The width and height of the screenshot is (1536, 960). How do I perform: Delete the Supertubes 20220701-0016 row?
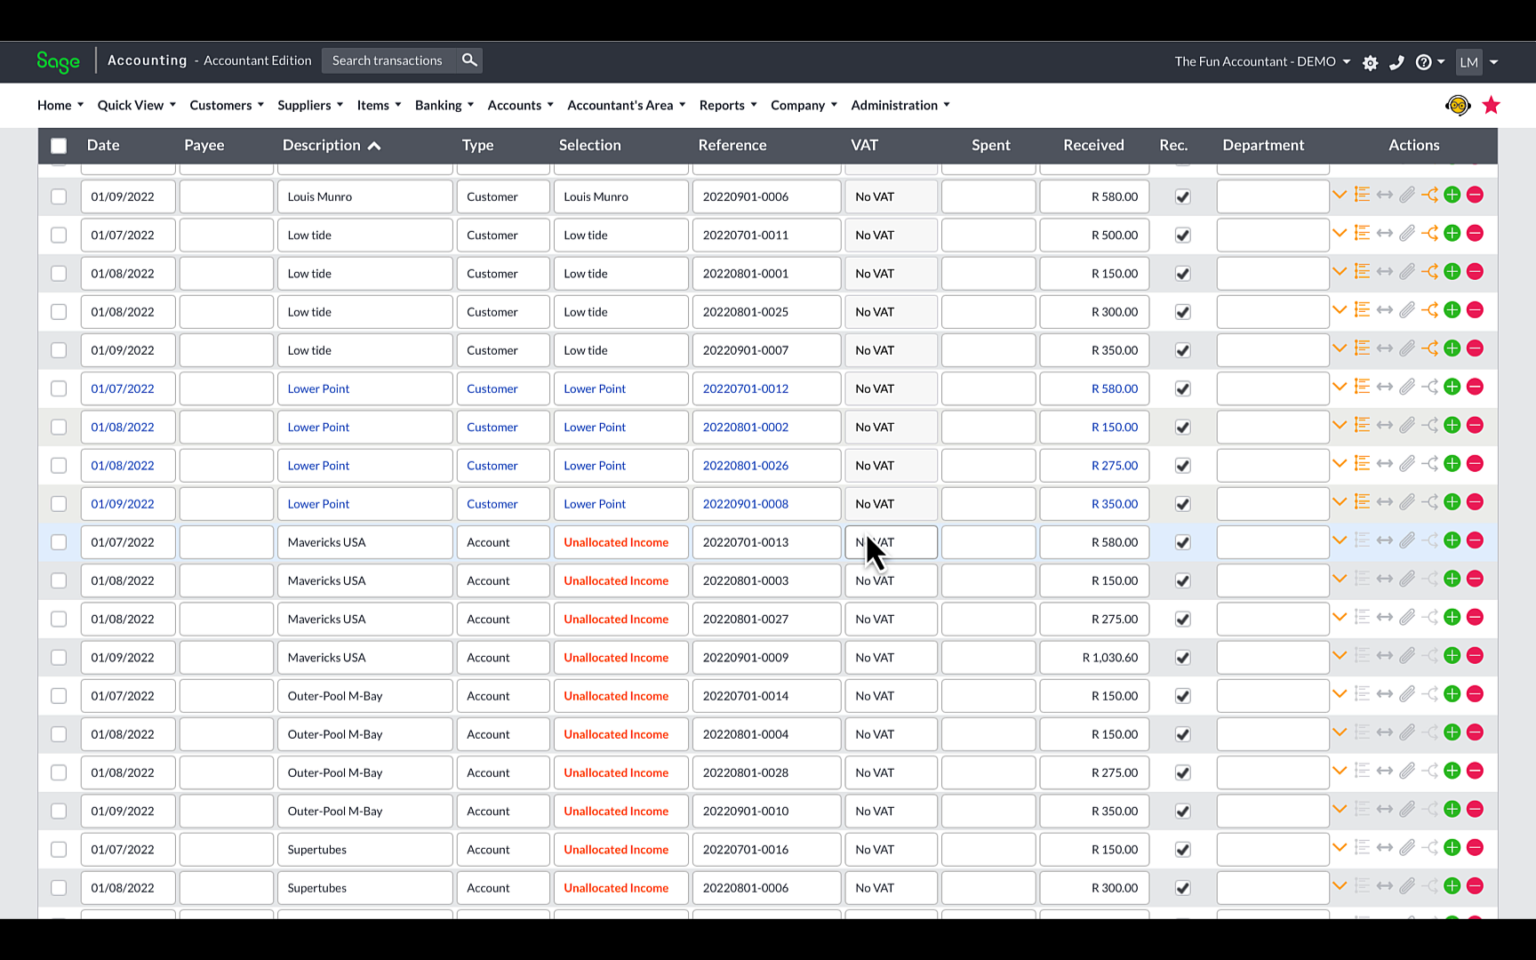click(1475, 847)
